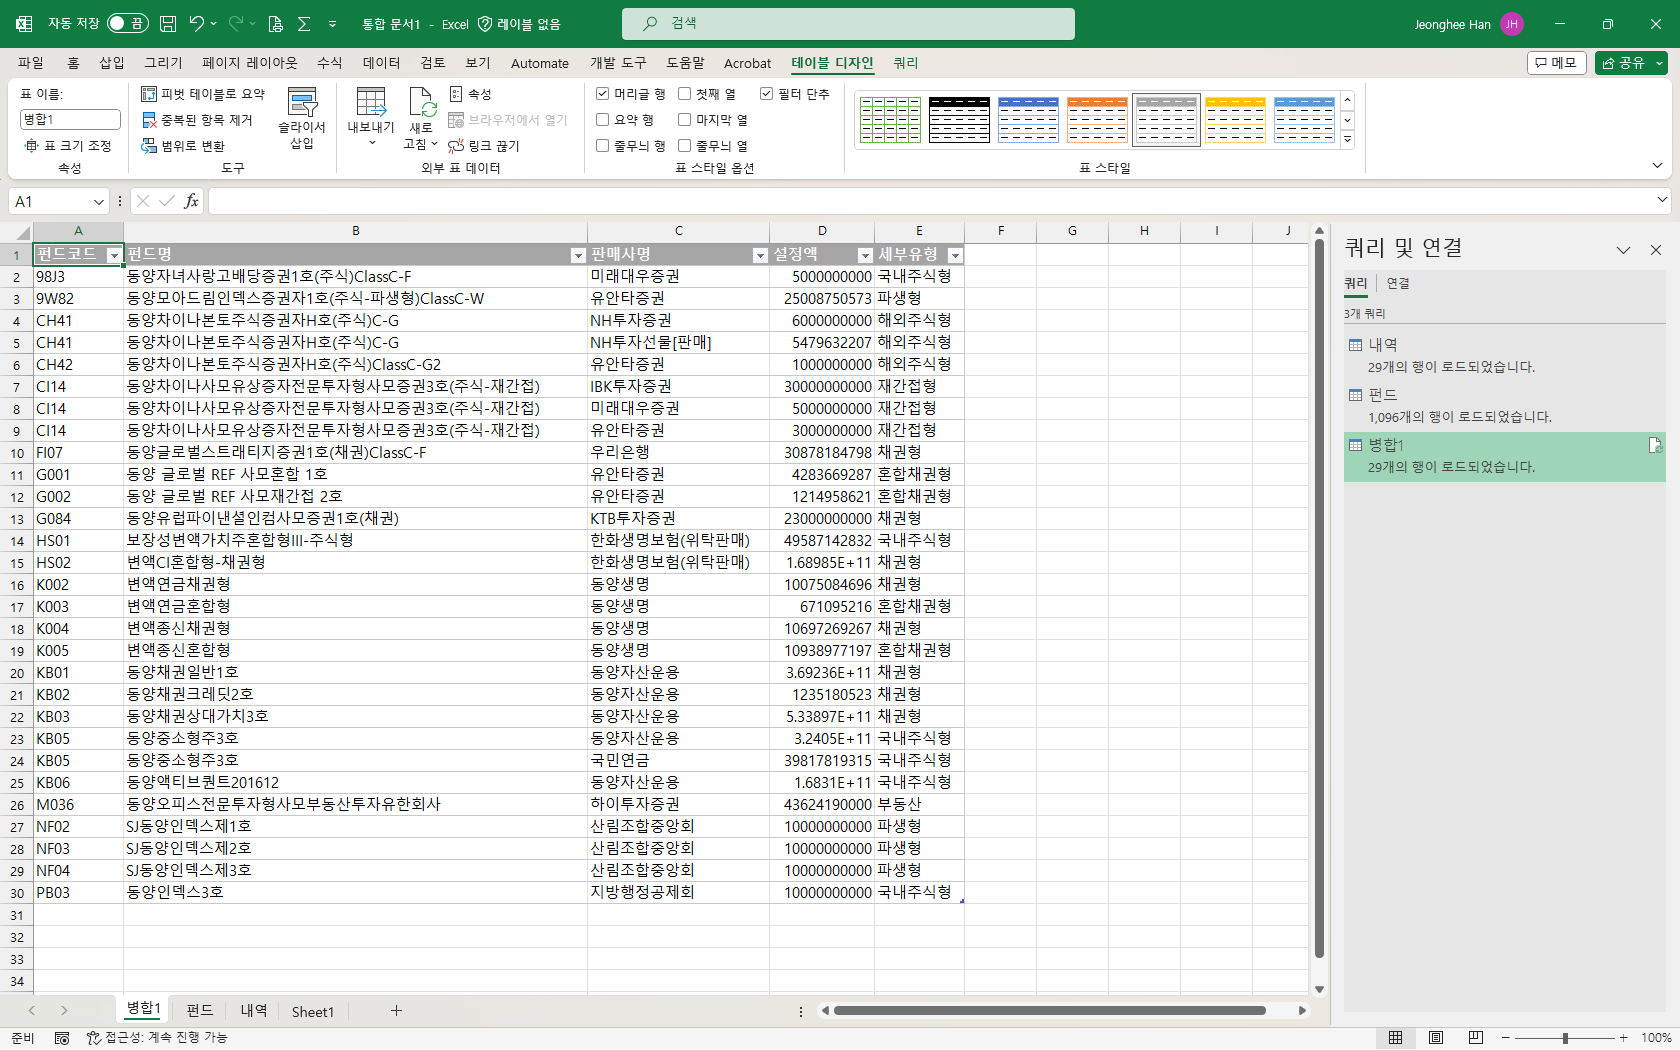Apply the orange table style swatch
Viewport: 1680px width, 1050px height.
[1097, 120]
